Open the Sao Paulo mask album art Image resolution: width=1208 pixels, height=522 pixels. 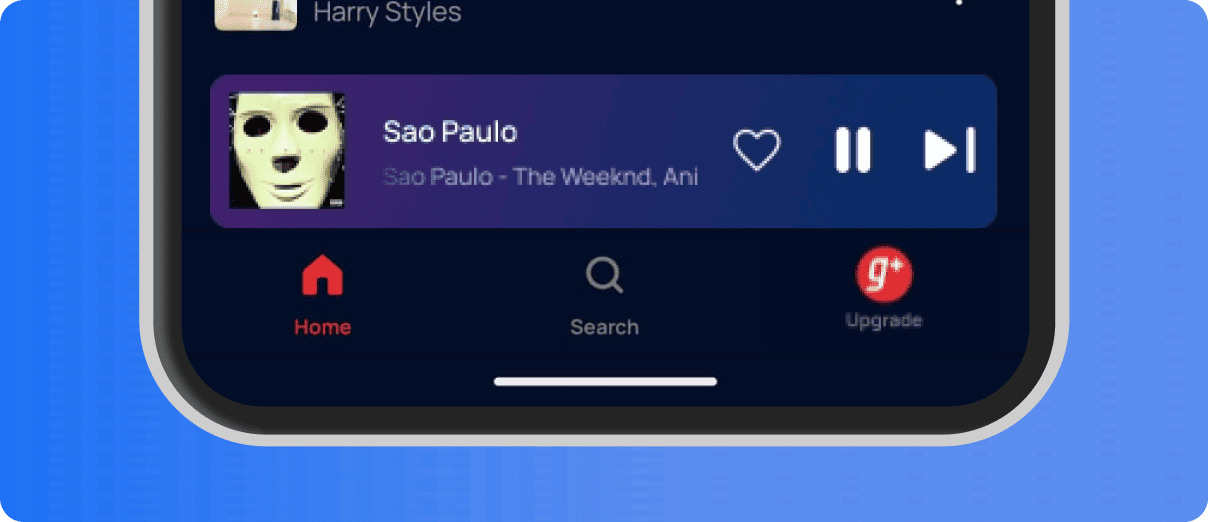click(287, 151)
